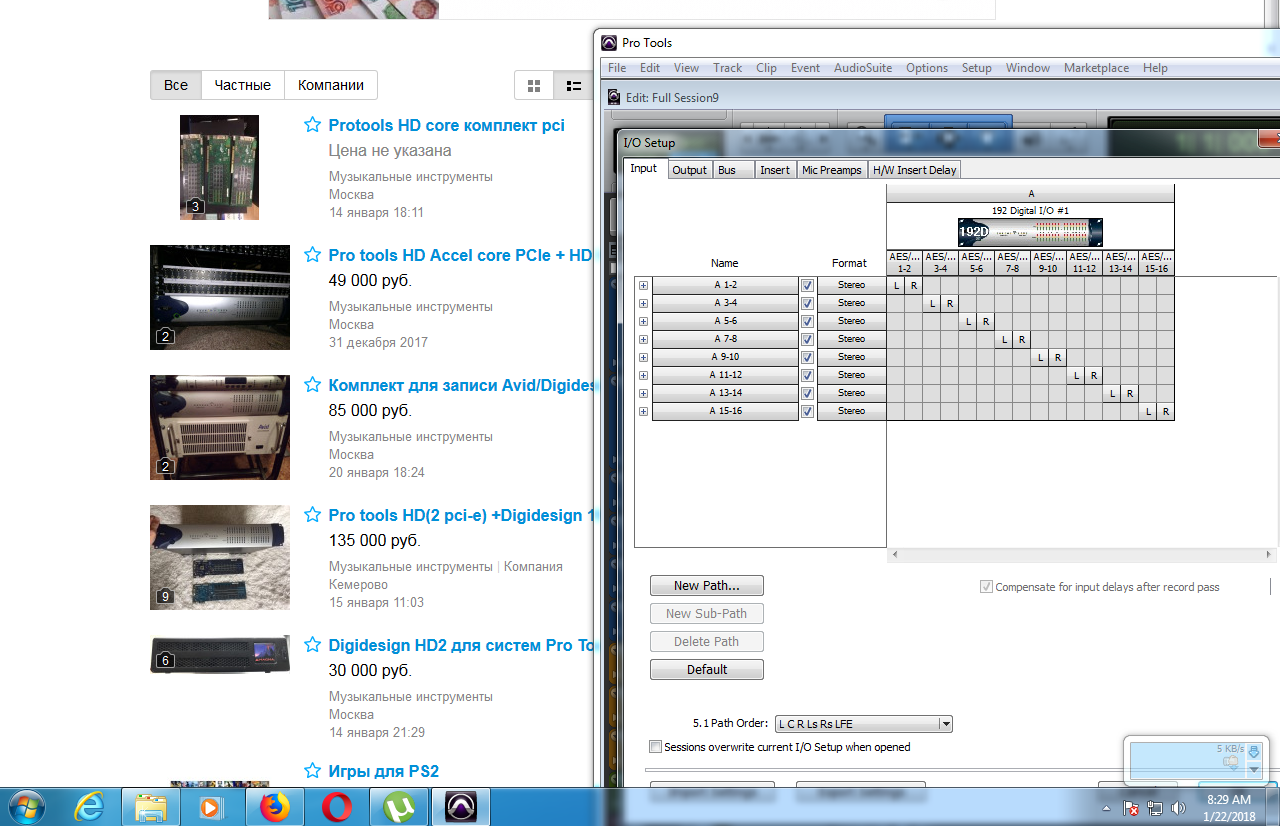Image resolution: width=1280 pixels, height=826 pixels.
Task: Open the Track menu in Pro Tools
Action: 727,68
